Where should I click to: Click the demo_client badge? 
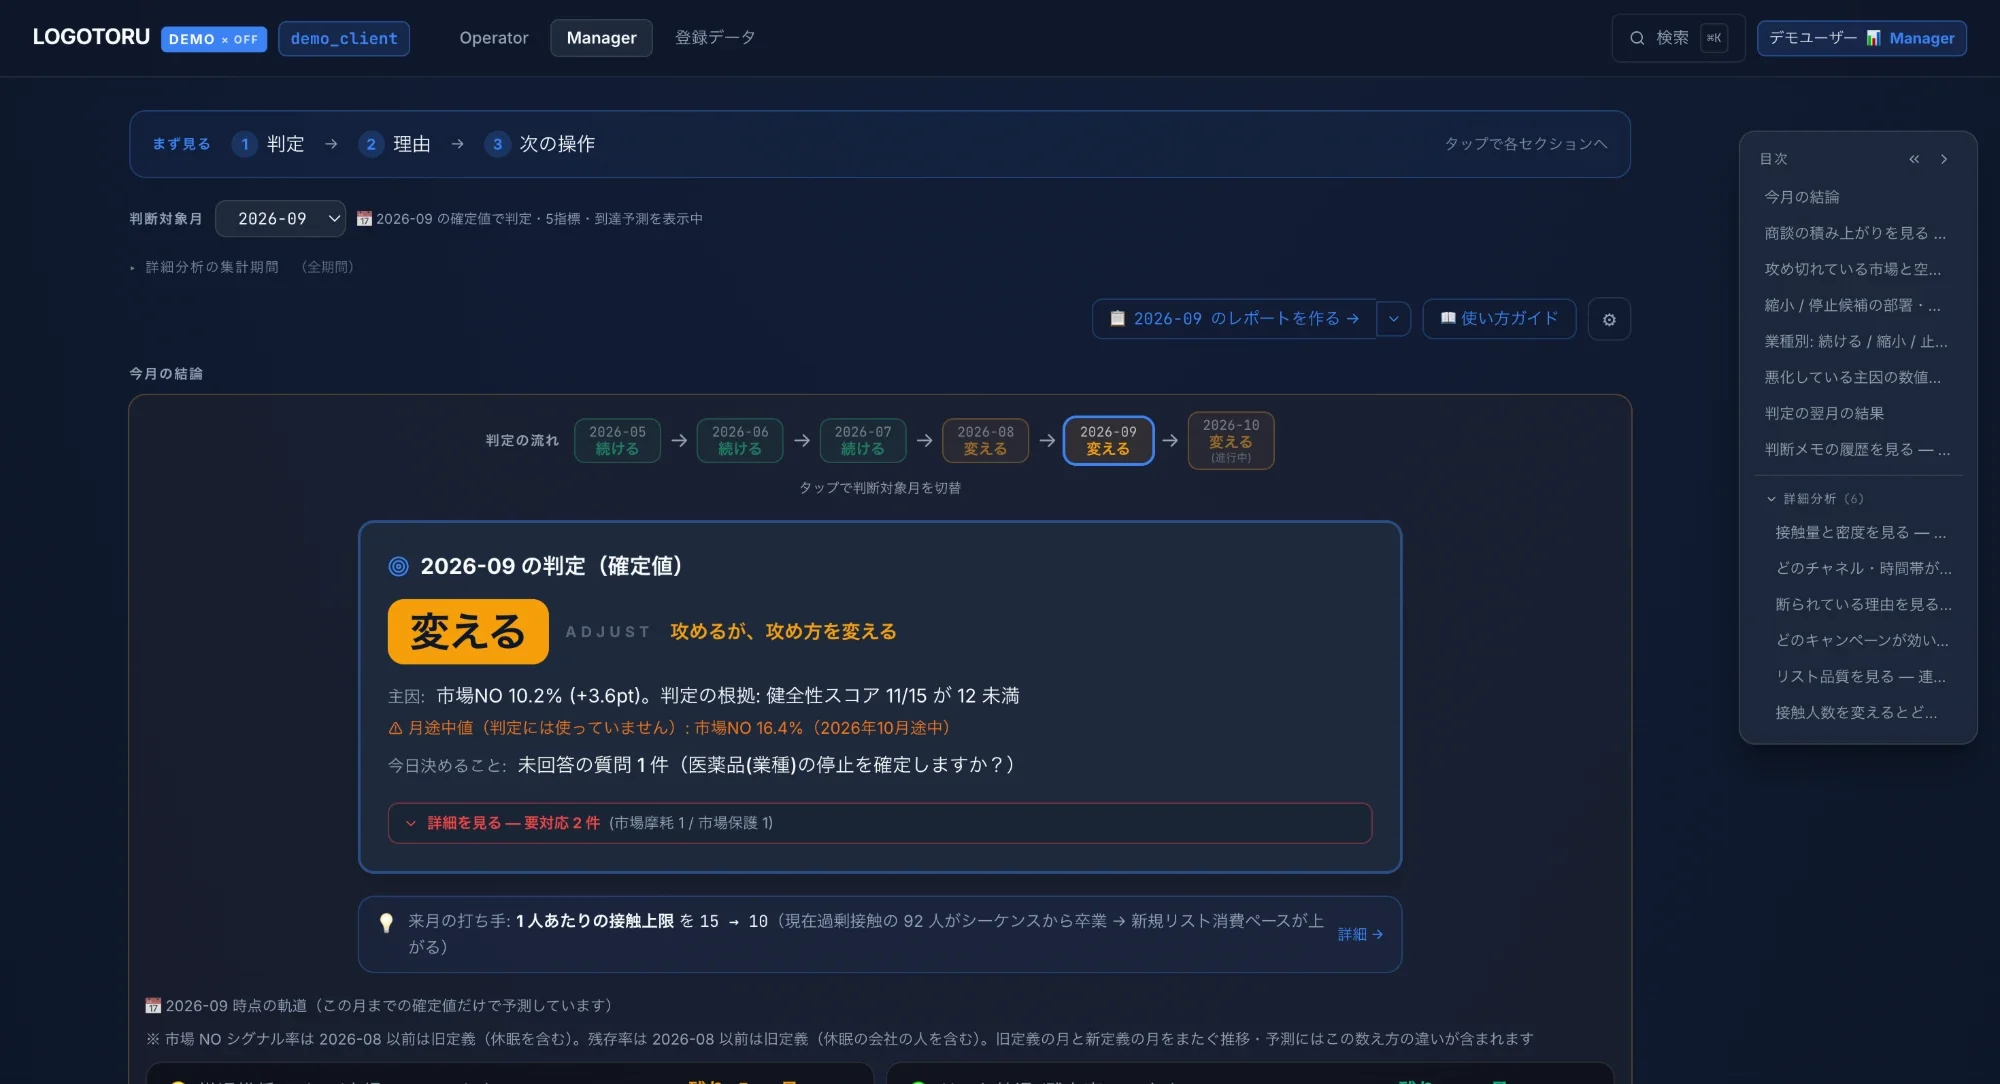[x=344, y=39]
